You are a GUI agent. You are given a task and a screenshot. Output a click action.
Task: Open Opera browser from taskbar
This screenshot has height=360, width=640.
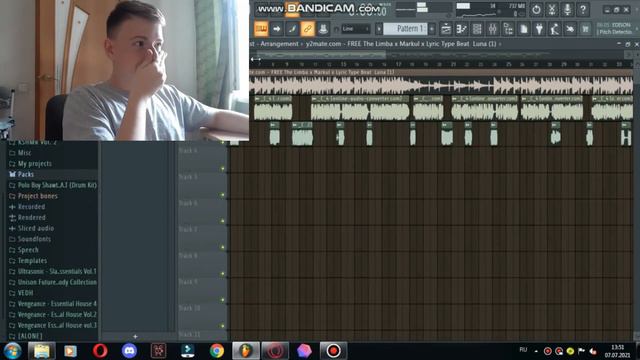pos(100,351)
